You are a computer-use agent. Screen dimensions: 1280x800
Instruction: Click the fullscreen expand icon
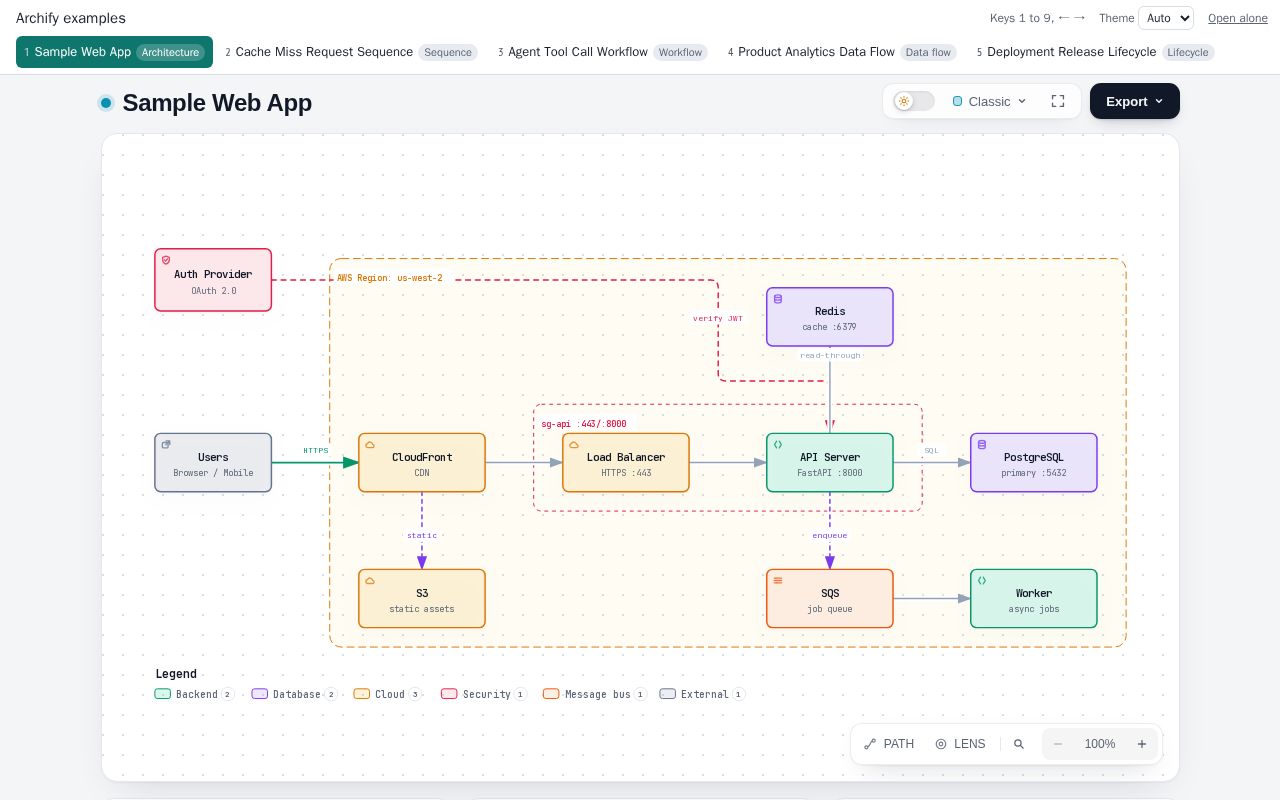point(1058,101)
